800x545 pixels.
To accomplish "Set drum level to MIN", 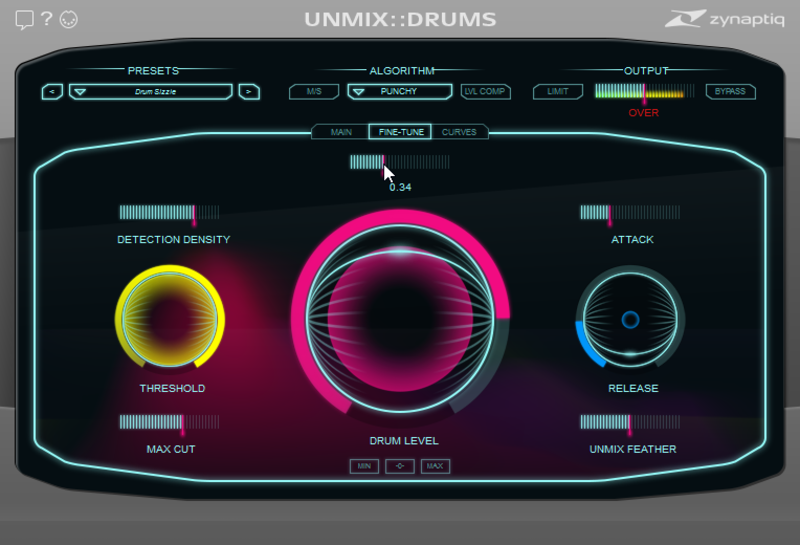I will (x=364, y=466).
